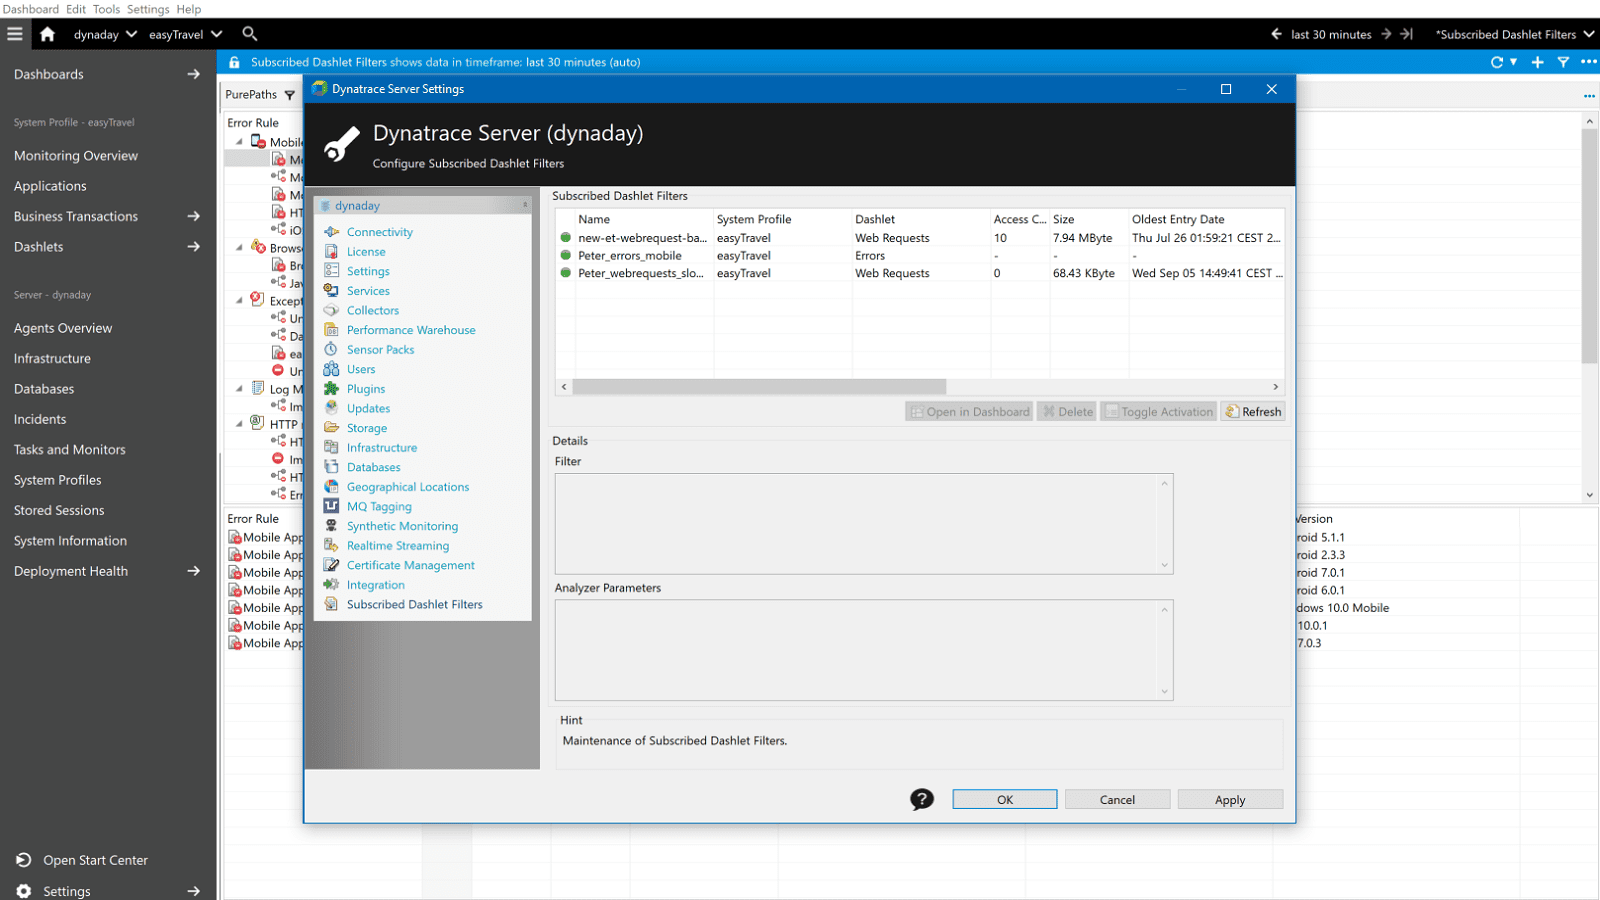
Task: Click the Settings gear icon in sidebar
Action: pos(24,891)
